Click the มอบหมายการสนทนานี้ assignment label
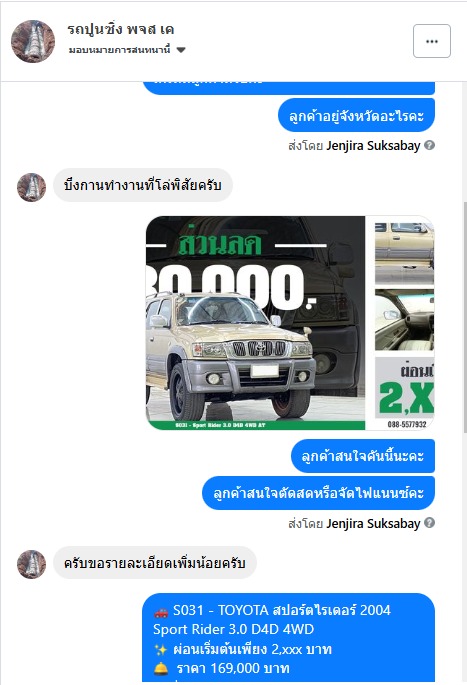Image resolution: width=467 pixels, height=685 pixels. (x=119, y=50)
